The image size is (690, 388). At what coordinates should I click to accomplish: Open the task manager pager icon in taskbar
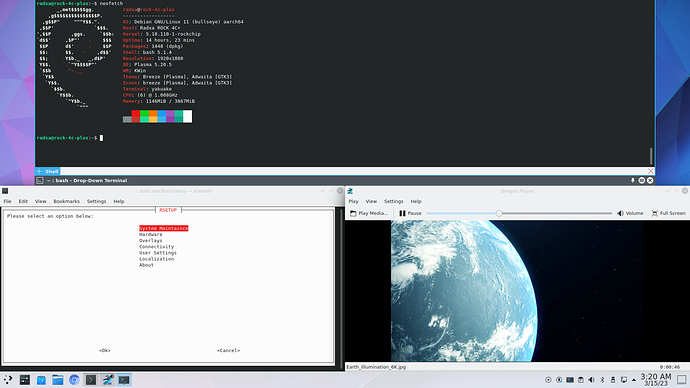[25, 380]
